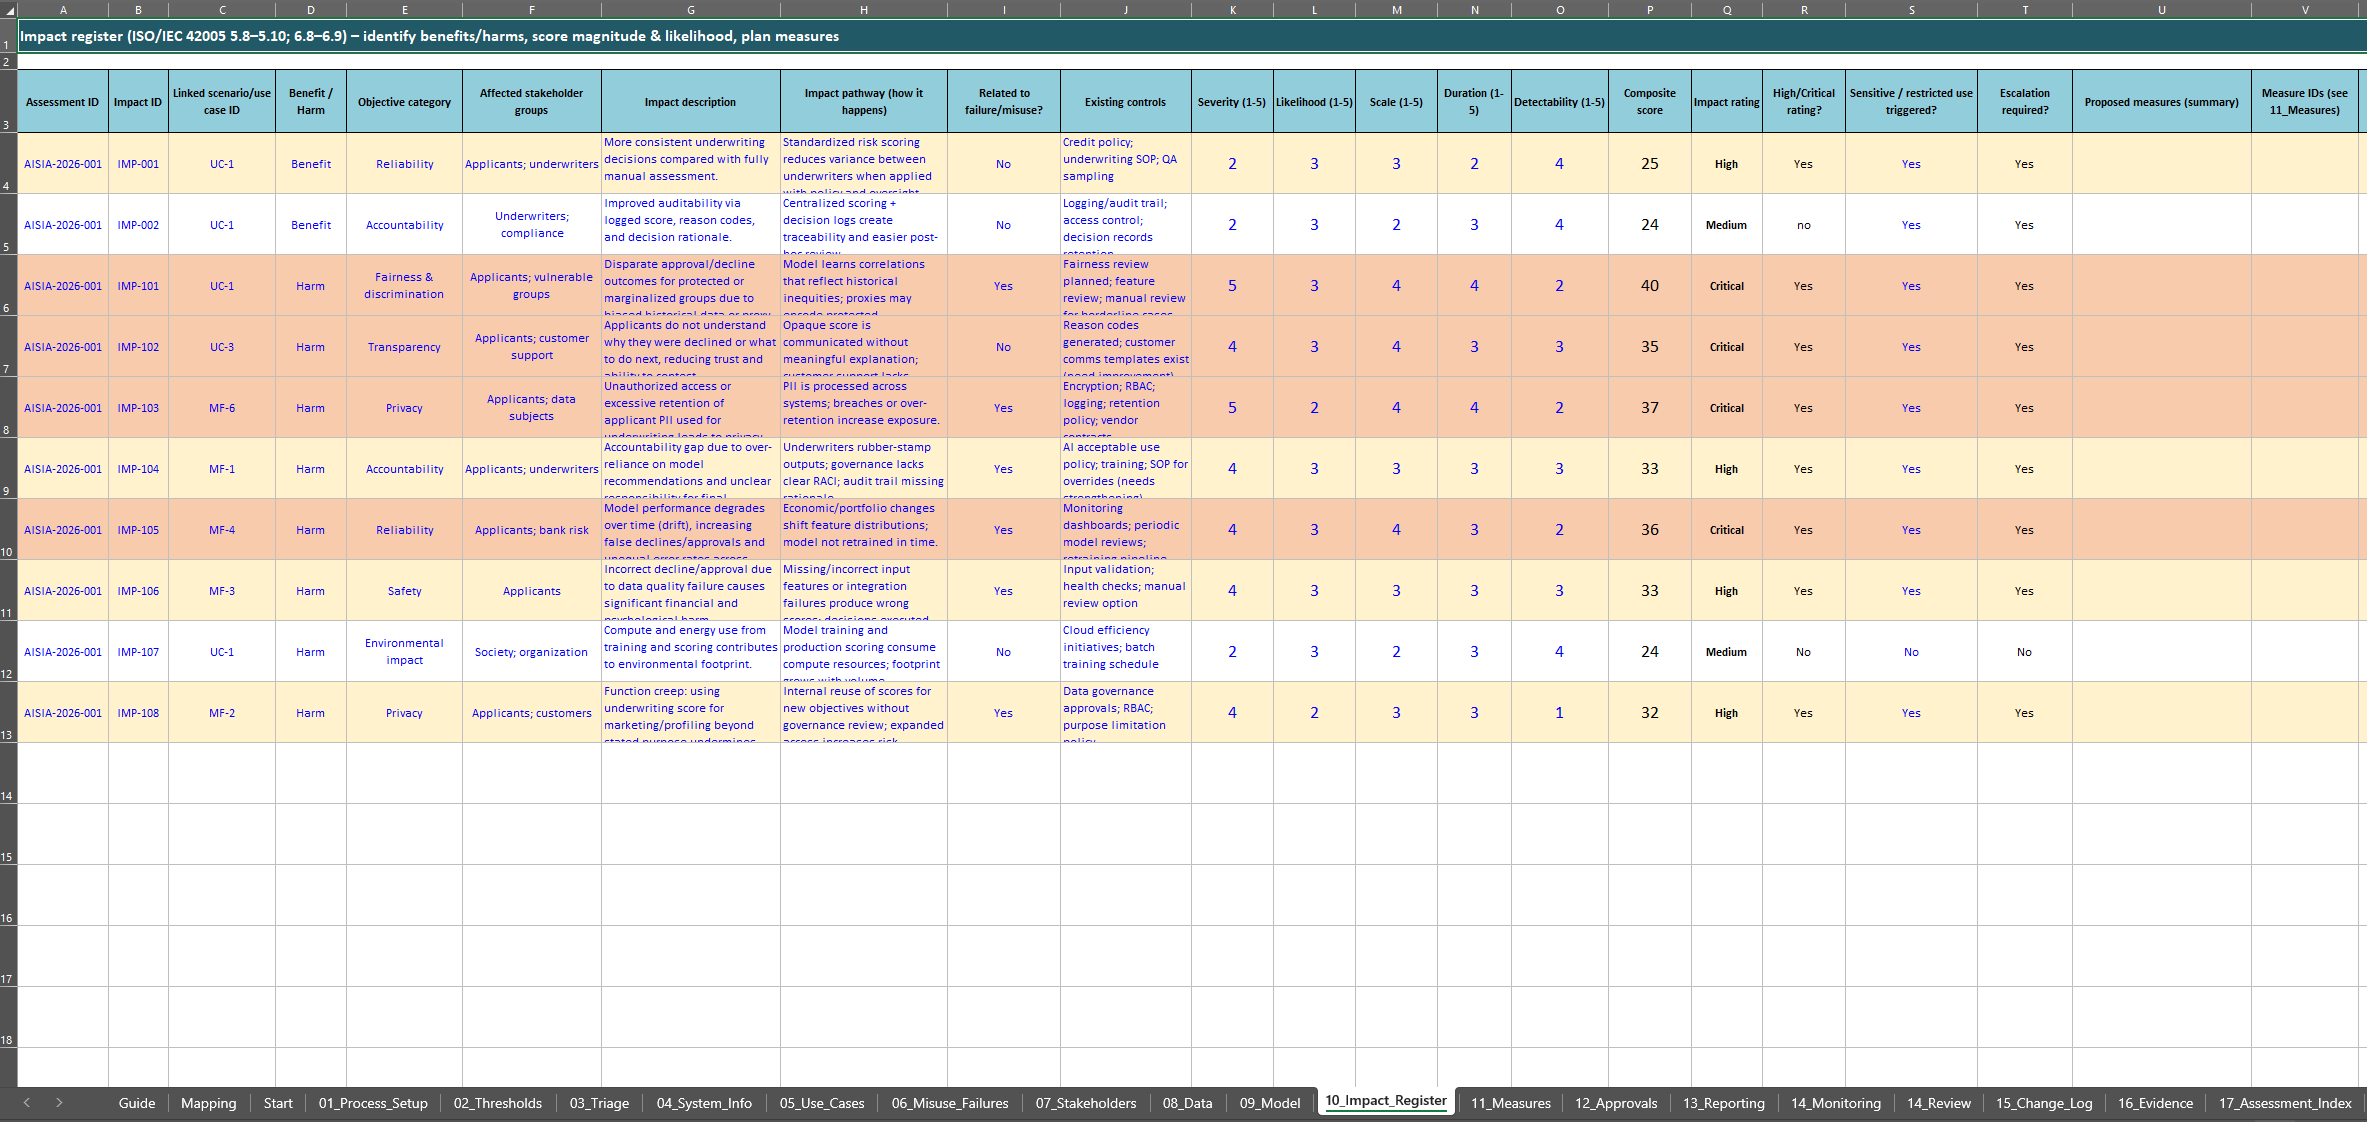Click the select-all corner of the grid
The height and width of the screenshot is (1122, 2367).
click(8, 9)
